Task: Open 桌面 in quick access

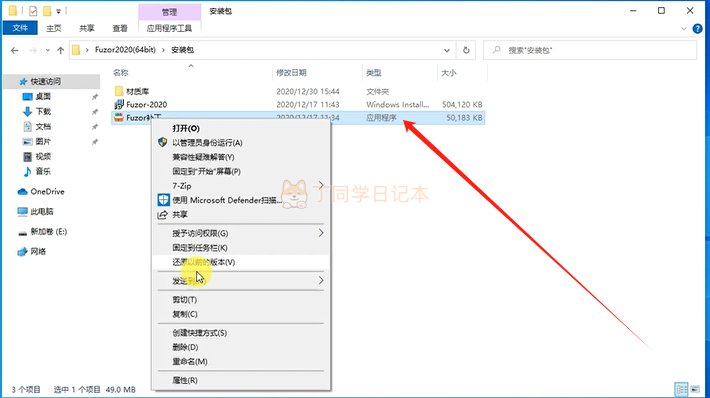Action: coord(43,96)
